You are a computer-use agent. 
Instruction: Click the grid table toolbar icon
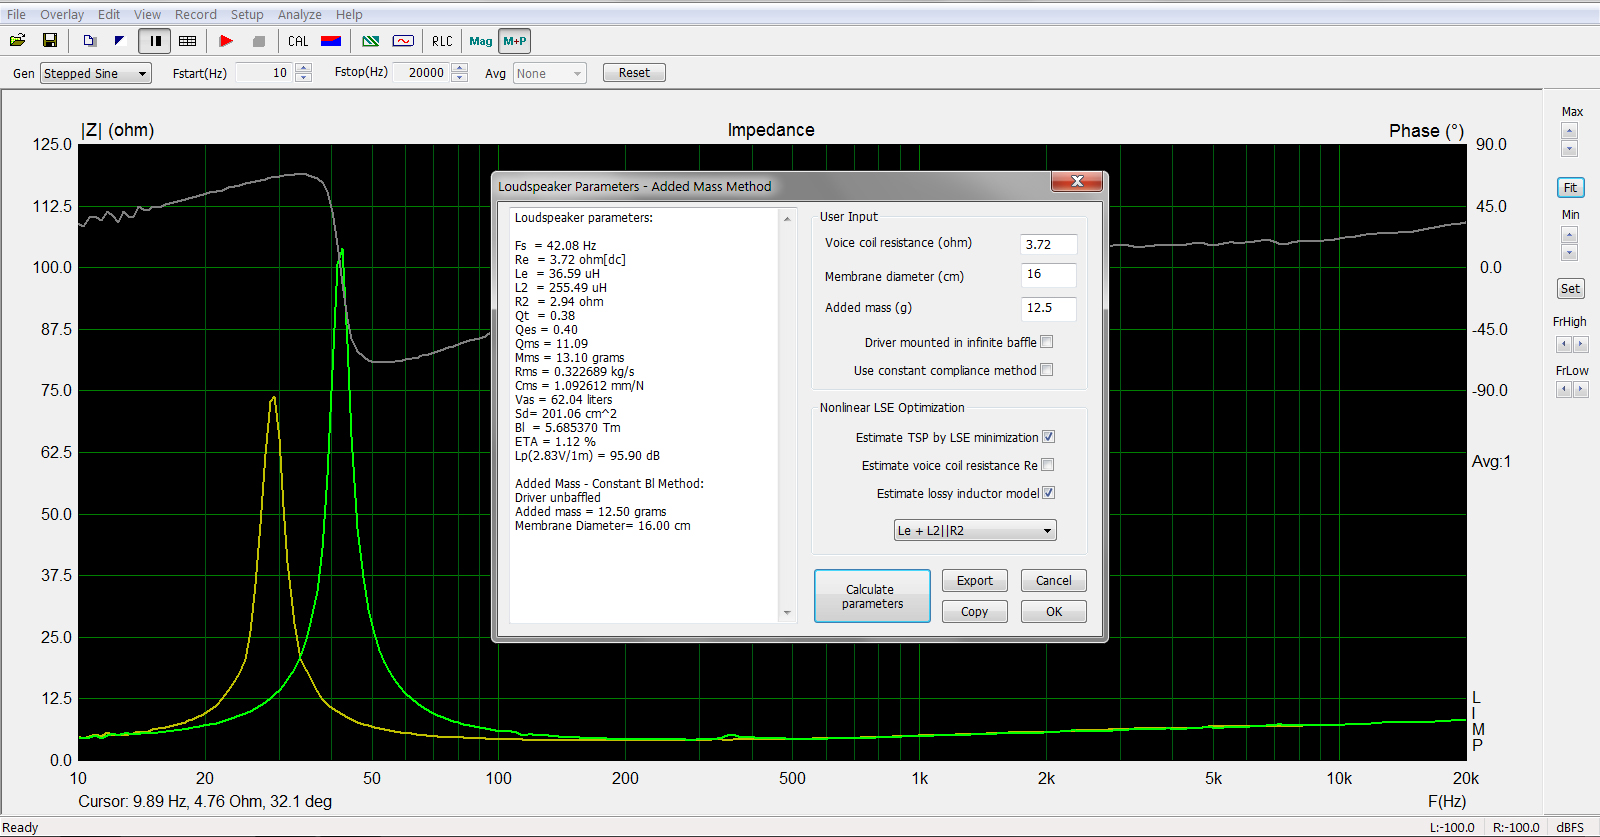(x=187, y=41)
